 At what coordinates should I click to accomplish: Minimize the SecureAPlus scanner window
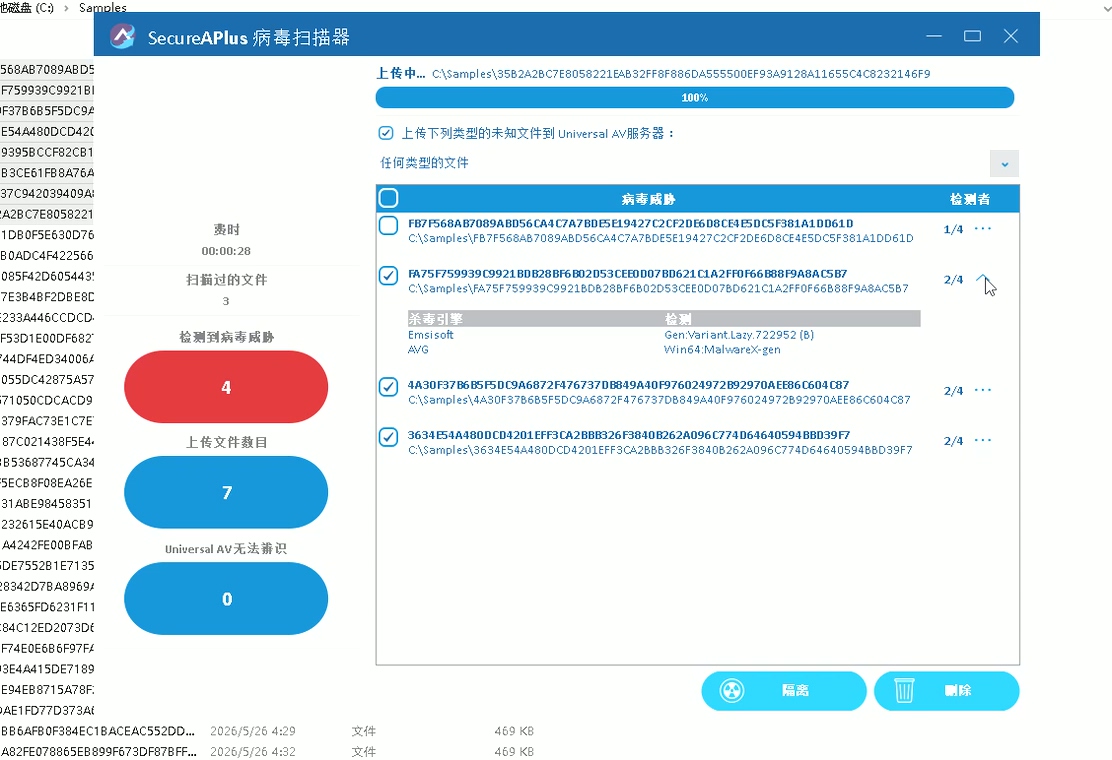(934, 36)
